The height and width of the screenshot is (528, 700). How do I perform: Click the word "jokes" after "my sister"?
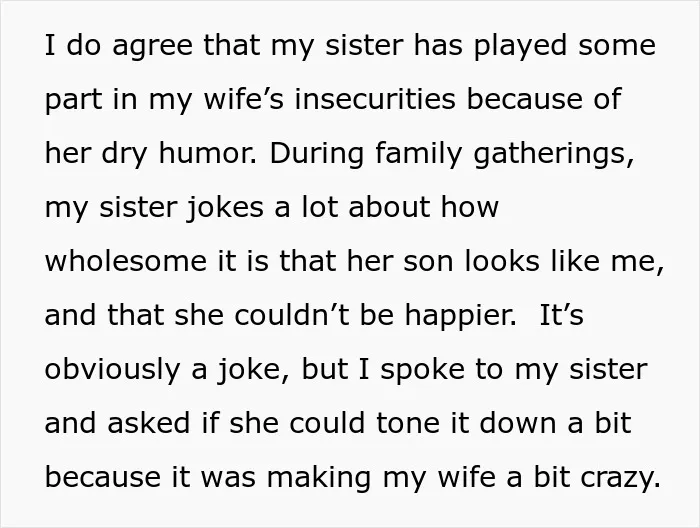225,208
